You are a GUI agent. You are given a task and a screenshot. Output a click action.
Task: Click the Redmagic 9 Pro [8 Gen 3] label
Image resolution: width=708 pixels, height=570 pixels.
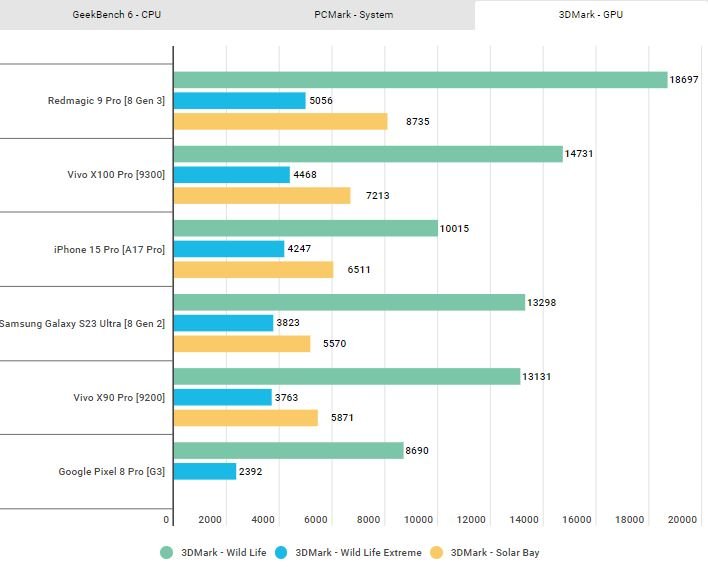[x=107, y=101]
